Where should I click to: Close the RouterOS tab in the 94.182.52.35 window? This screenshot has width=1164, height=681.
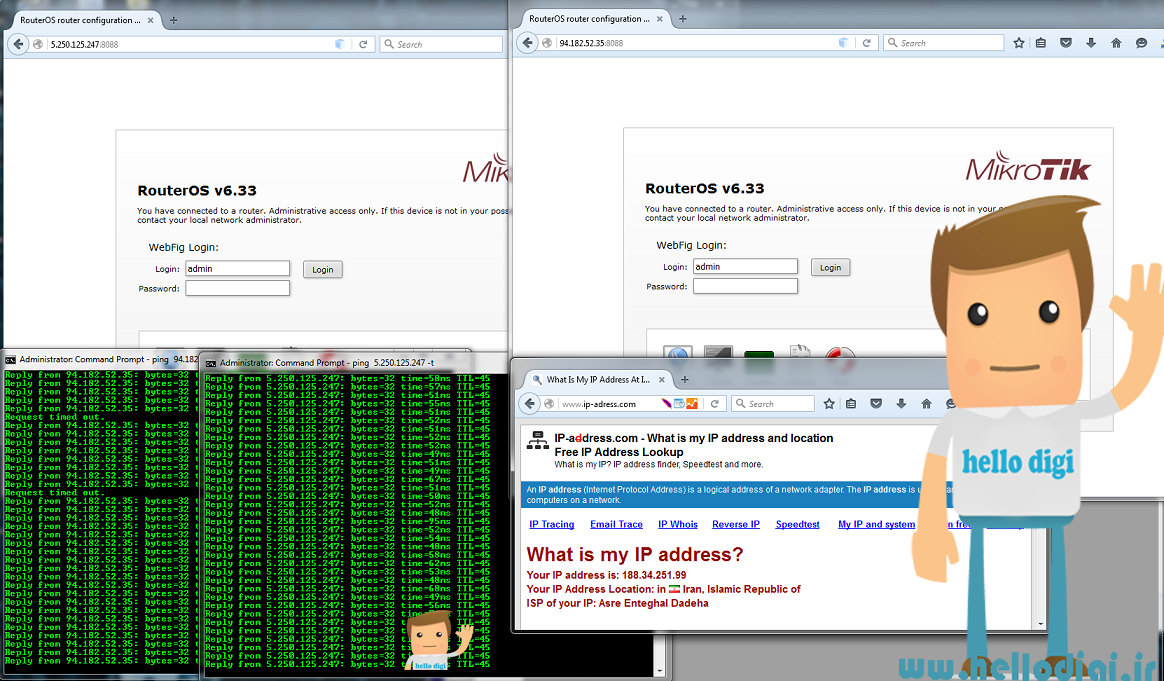tap(660, 19)
